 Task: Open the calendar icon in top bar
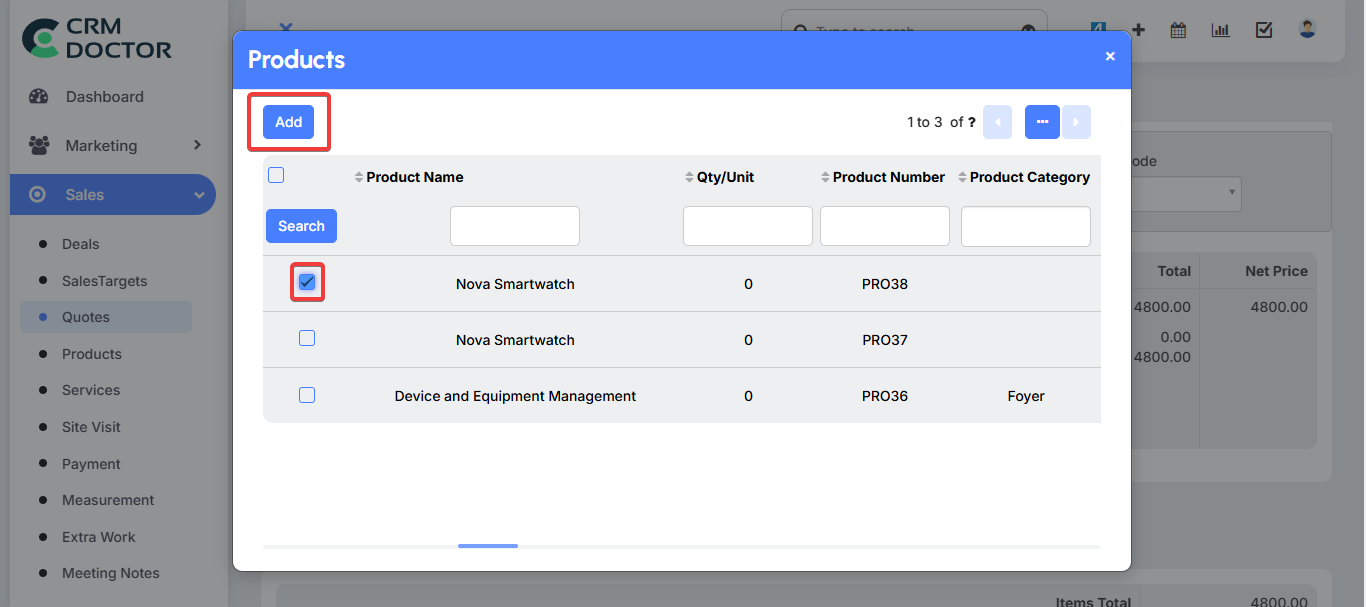(x=1177, y=30)
